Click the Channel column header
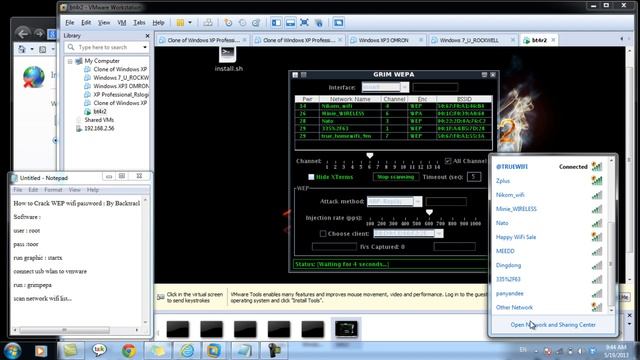 [x=394, y=99]
